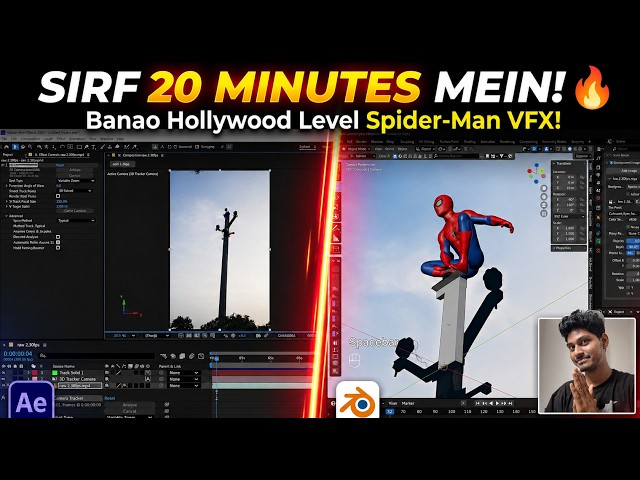Select the Puppet Pin tool
This screenshot has width=640, height=480.
[x=134, y=147]
